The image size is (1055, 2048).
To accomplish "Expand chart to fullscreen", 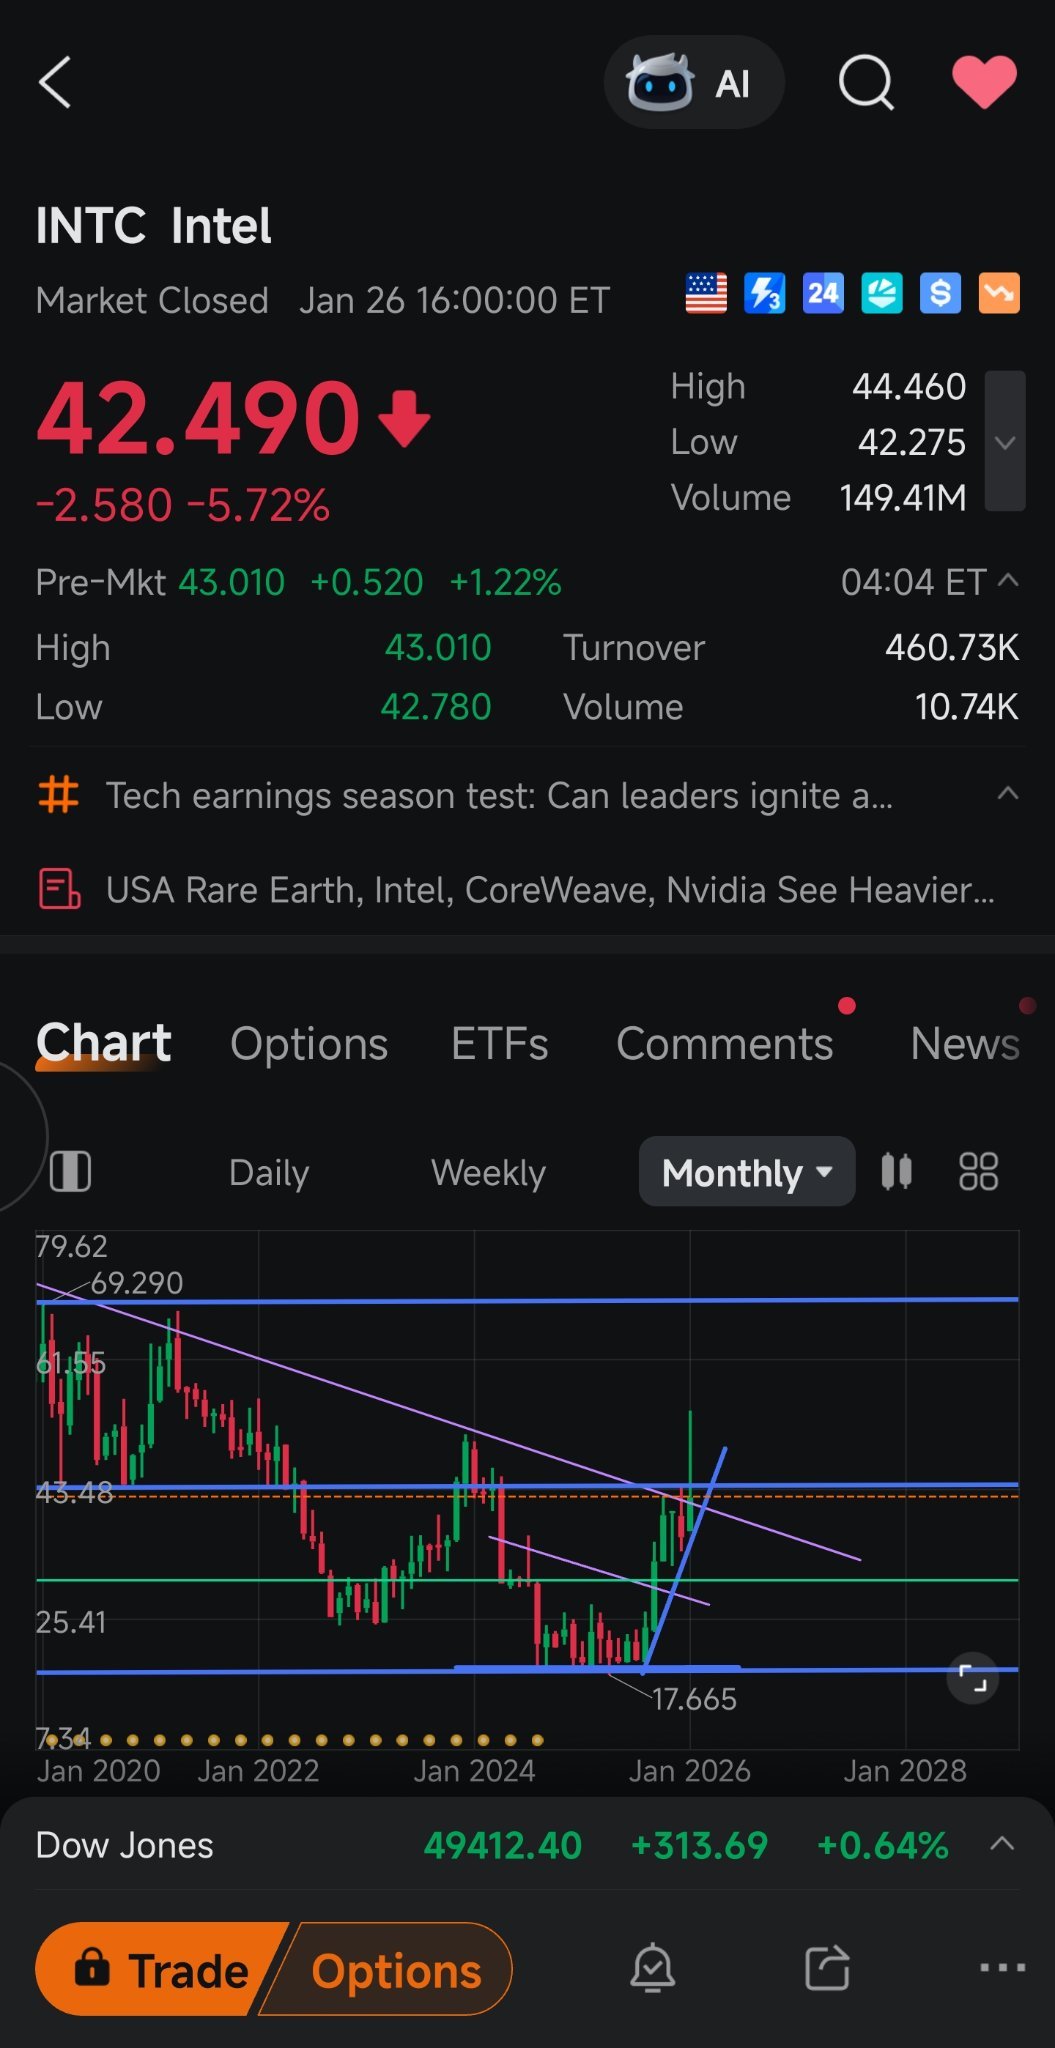I will (x=973, y=1678).
